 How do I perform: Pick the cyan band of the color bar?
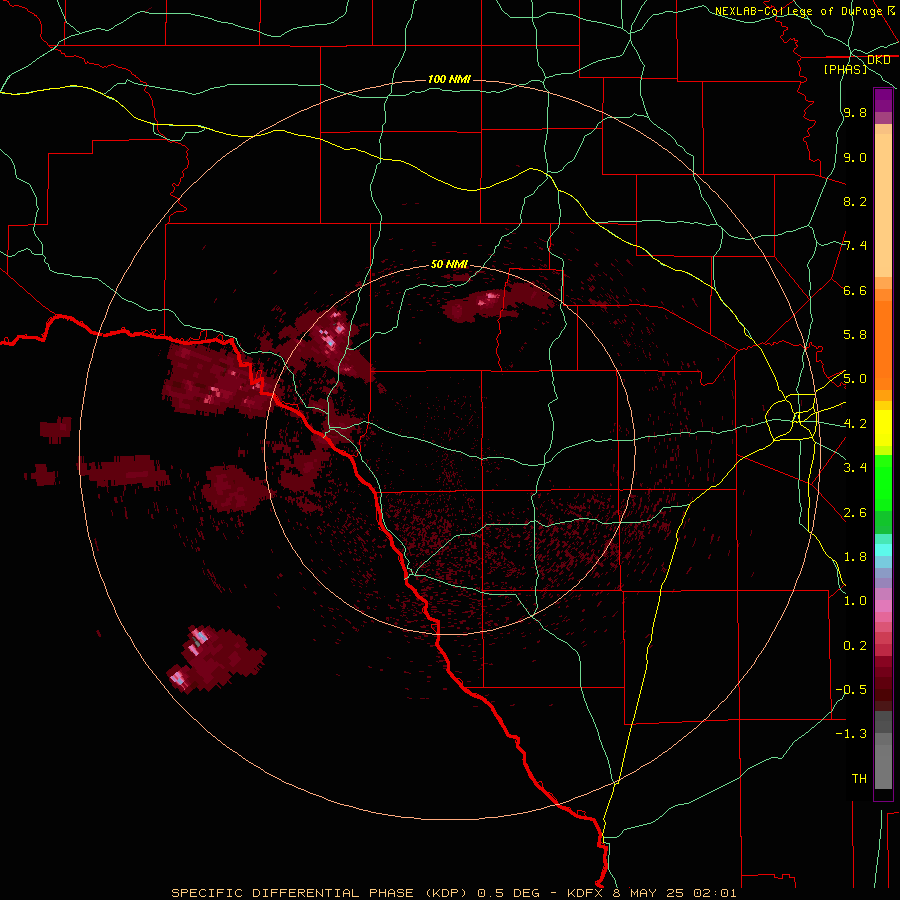tap(883, 550)
